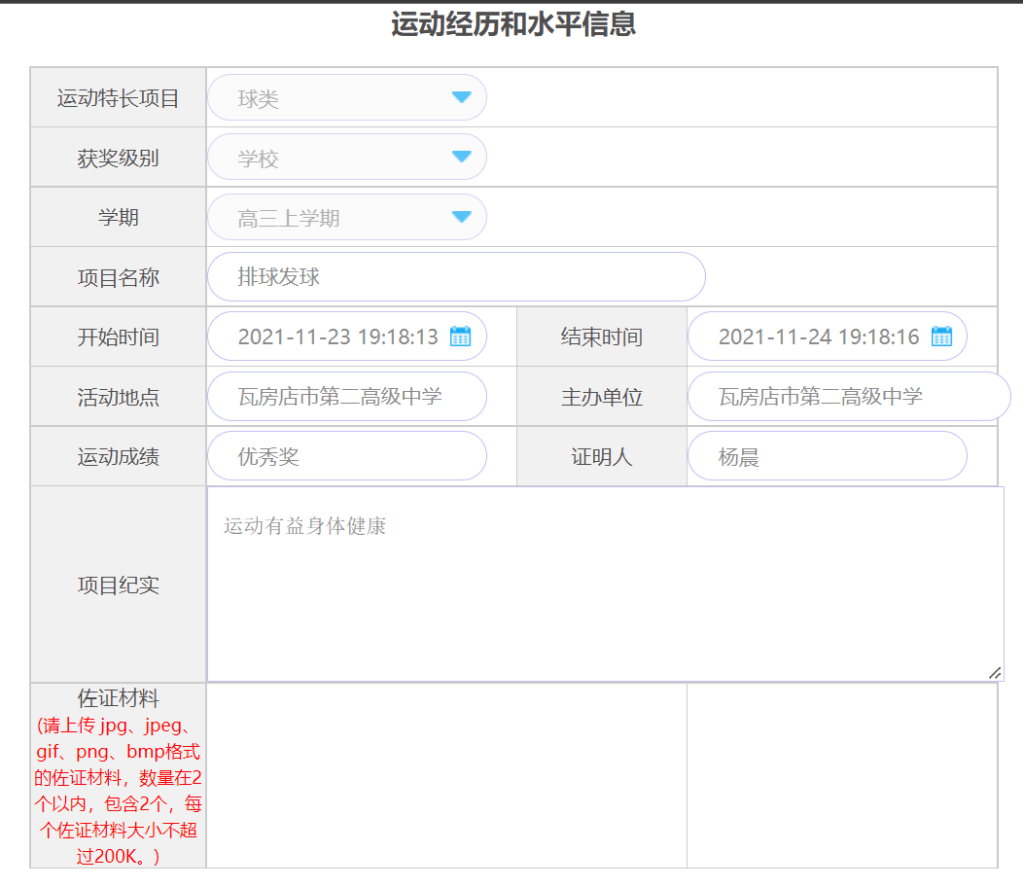Expand the 运动特长项目 dropdown showing 球类

[x=461, y=98]
